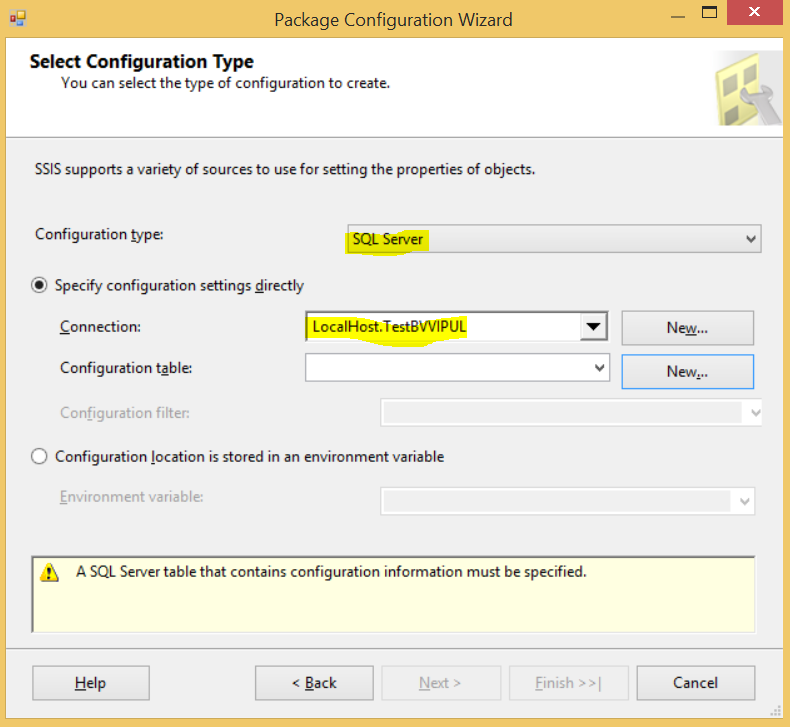The image size is (790, 727).
Task: Minimize the Package Configuration Wizard window
Action: point(678,15)
